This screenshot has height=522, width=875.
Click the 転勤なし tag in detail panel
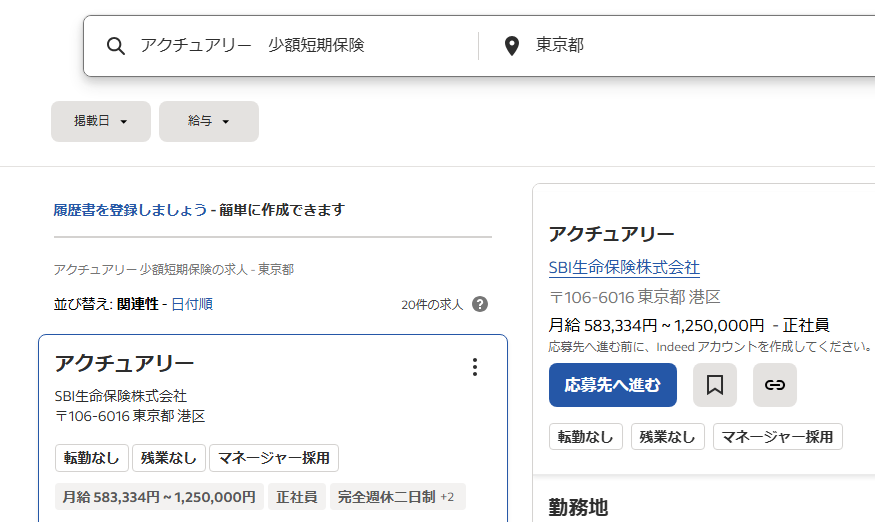[586, 437]
